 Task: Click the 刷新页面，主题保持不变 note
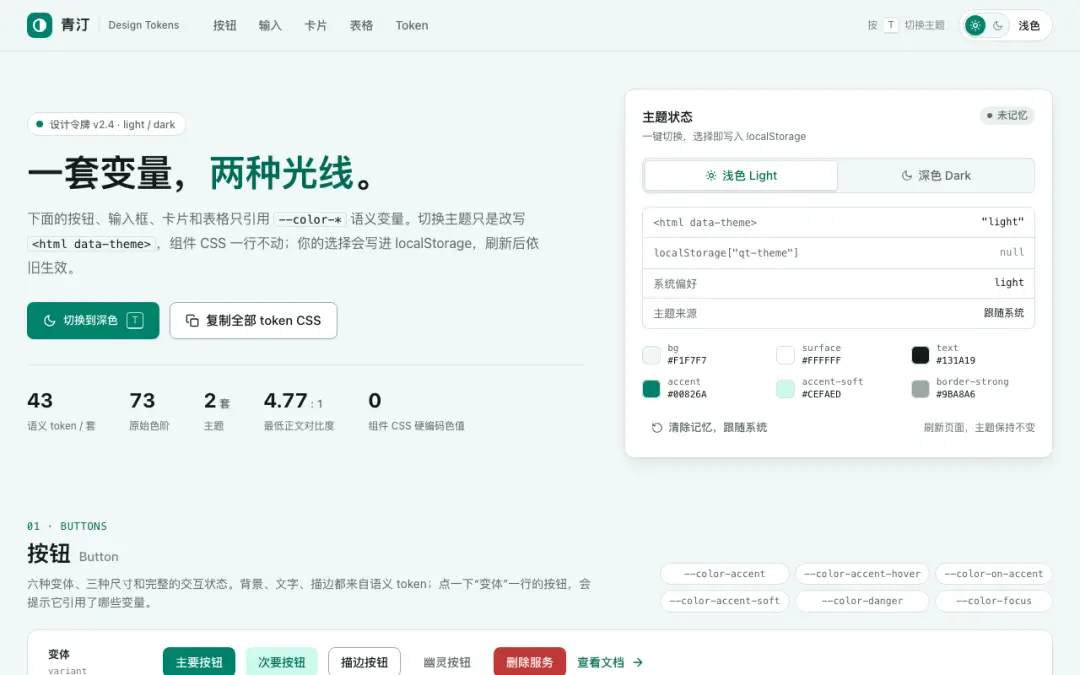point(979,428)
